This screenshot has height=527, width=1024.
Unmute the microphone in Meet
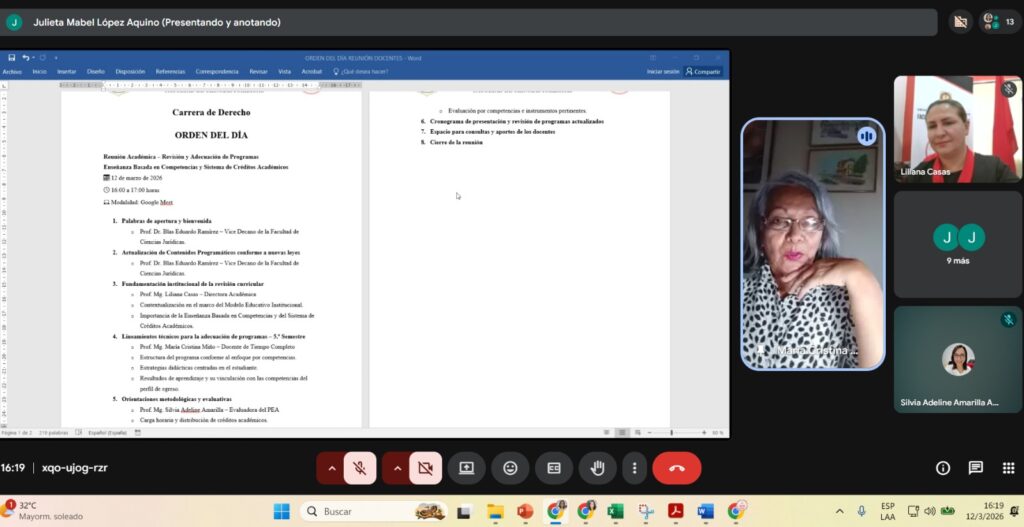359,468
